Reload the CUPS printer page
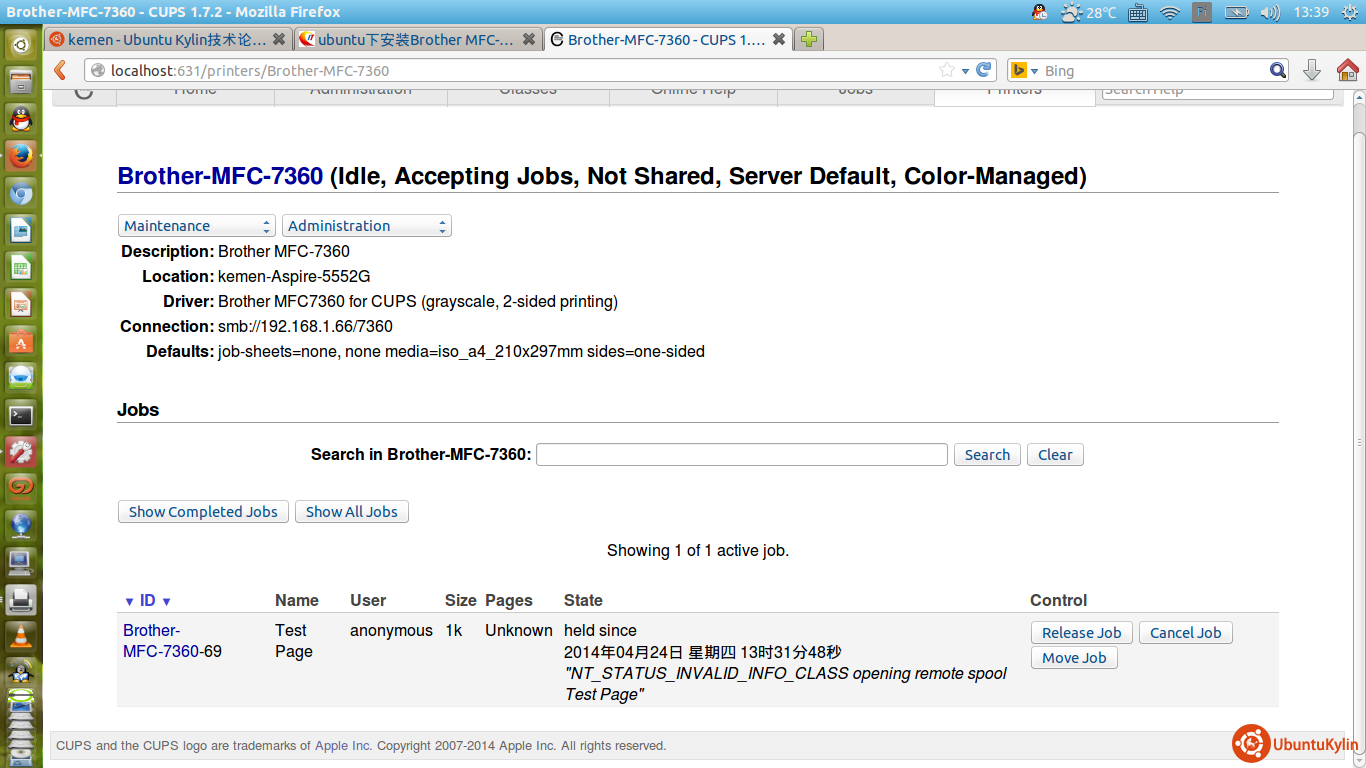This screenshot has height=768, width=1366. [x=984, y=70]
